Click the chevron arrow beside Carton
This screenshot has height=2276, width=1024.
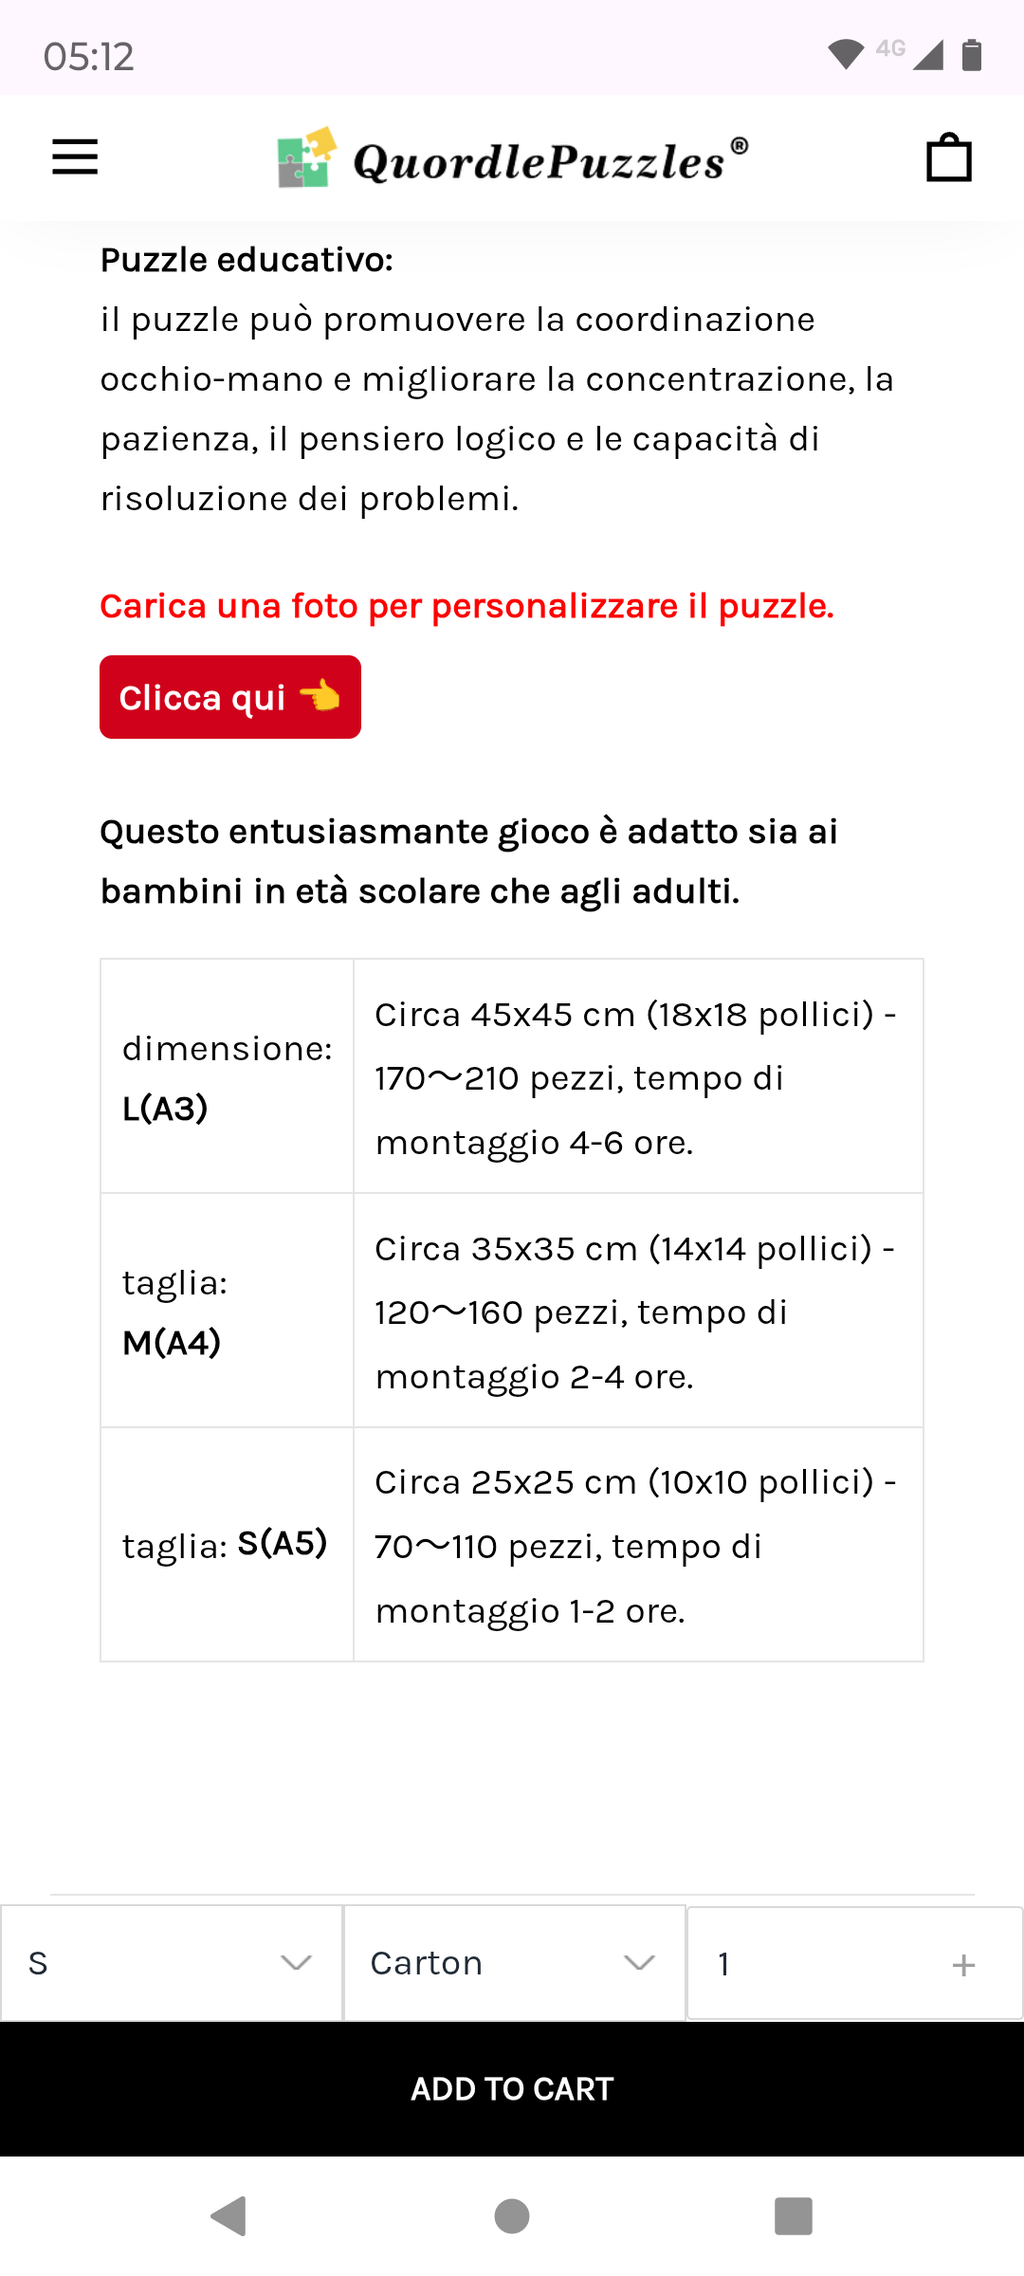(x=639, y=1963)
